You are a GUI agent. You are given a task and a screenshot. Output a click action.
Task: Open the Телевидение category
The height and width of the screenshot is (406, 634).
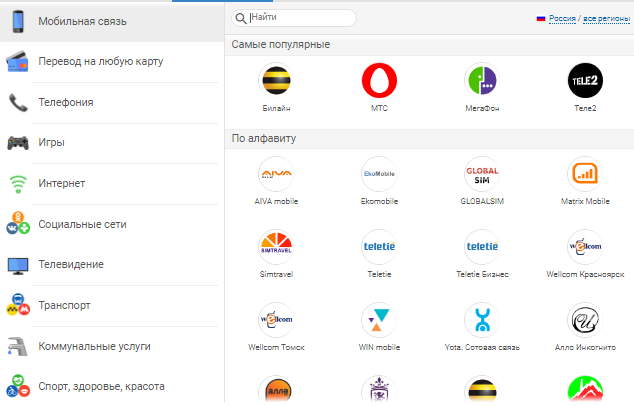[112, 265]
